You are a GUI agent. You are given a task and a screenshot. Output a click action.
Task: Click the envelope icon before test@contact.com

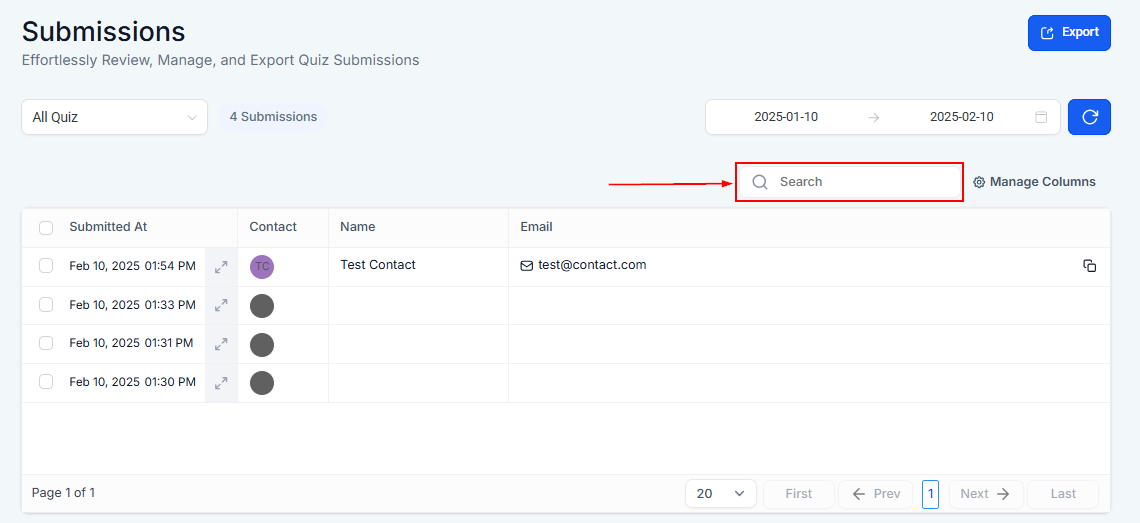527,266
